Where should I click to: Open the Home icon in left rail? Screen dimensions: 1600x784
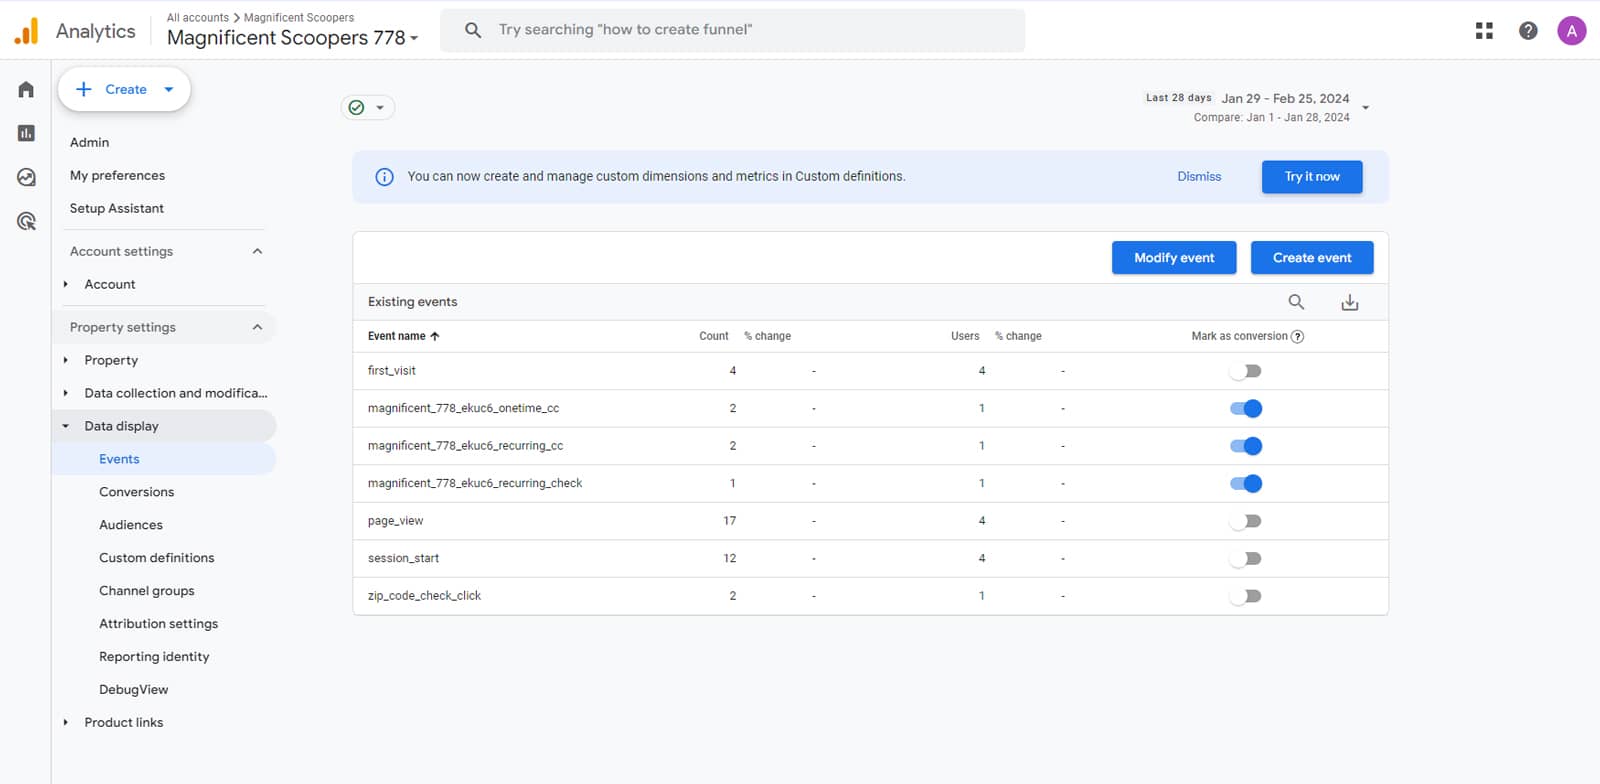[x=26, y=89]
